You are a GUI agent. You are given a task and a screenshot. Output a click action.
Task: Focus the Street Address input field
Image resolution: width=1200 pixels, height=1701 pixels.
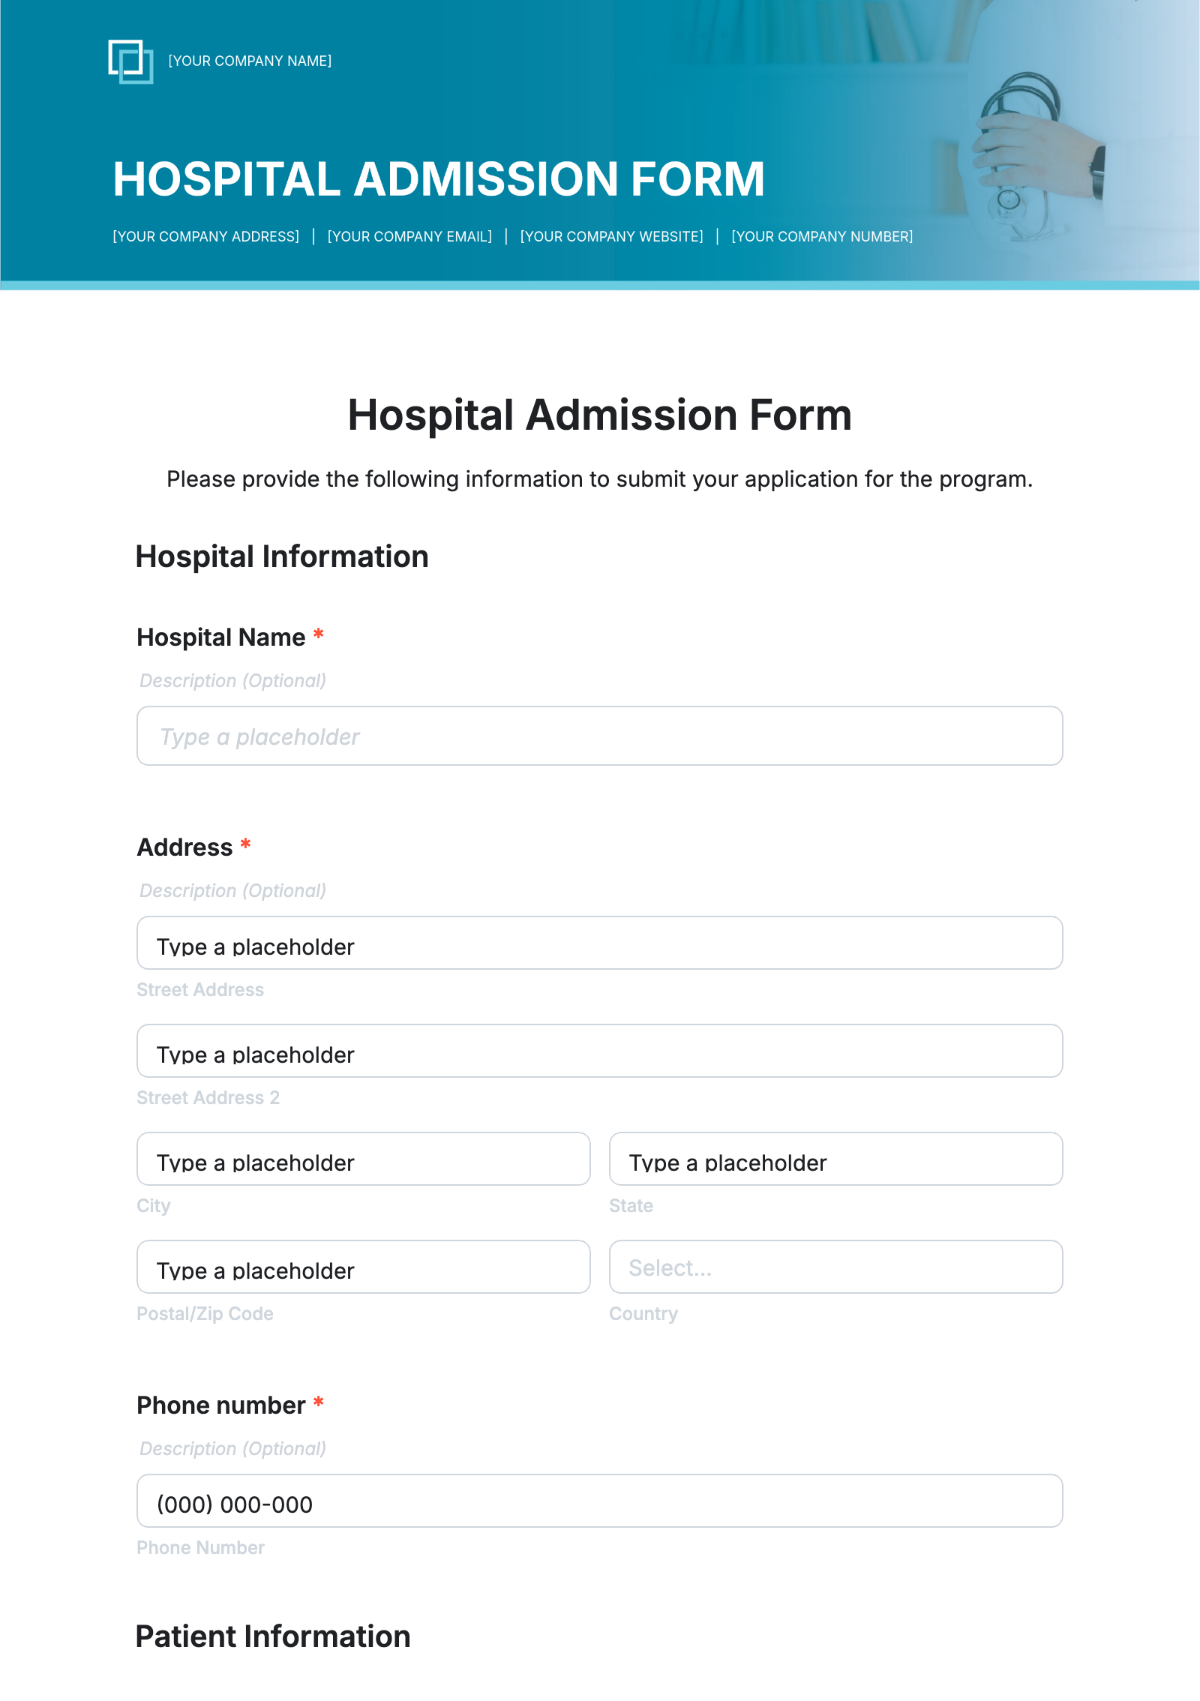pos(599,943)
